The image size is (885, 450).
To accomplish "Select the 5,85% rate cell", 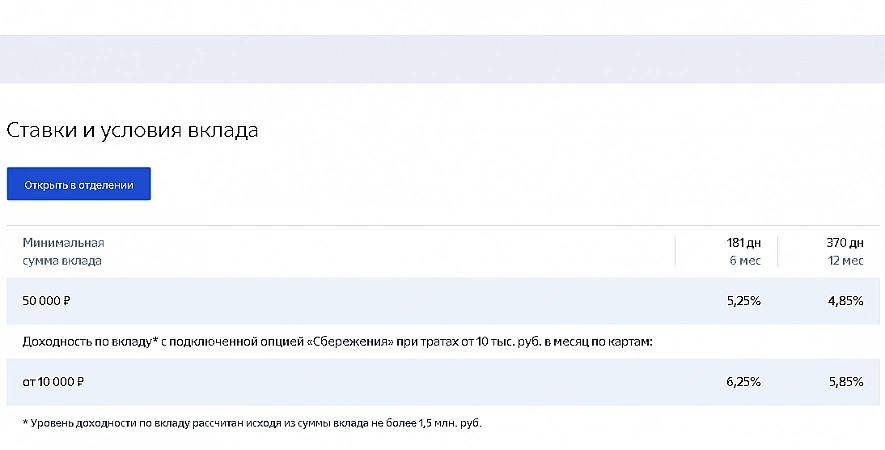I will [845, 381].
